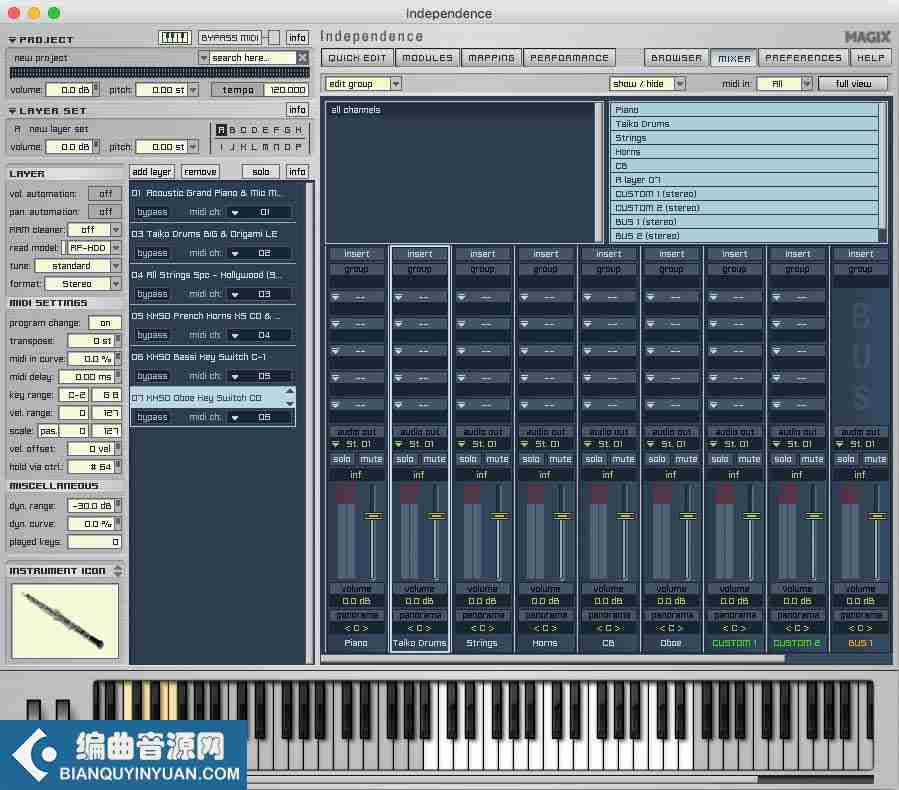Open midi channel arrow for Acoustic Grand Piano layer

coord(235,213)
